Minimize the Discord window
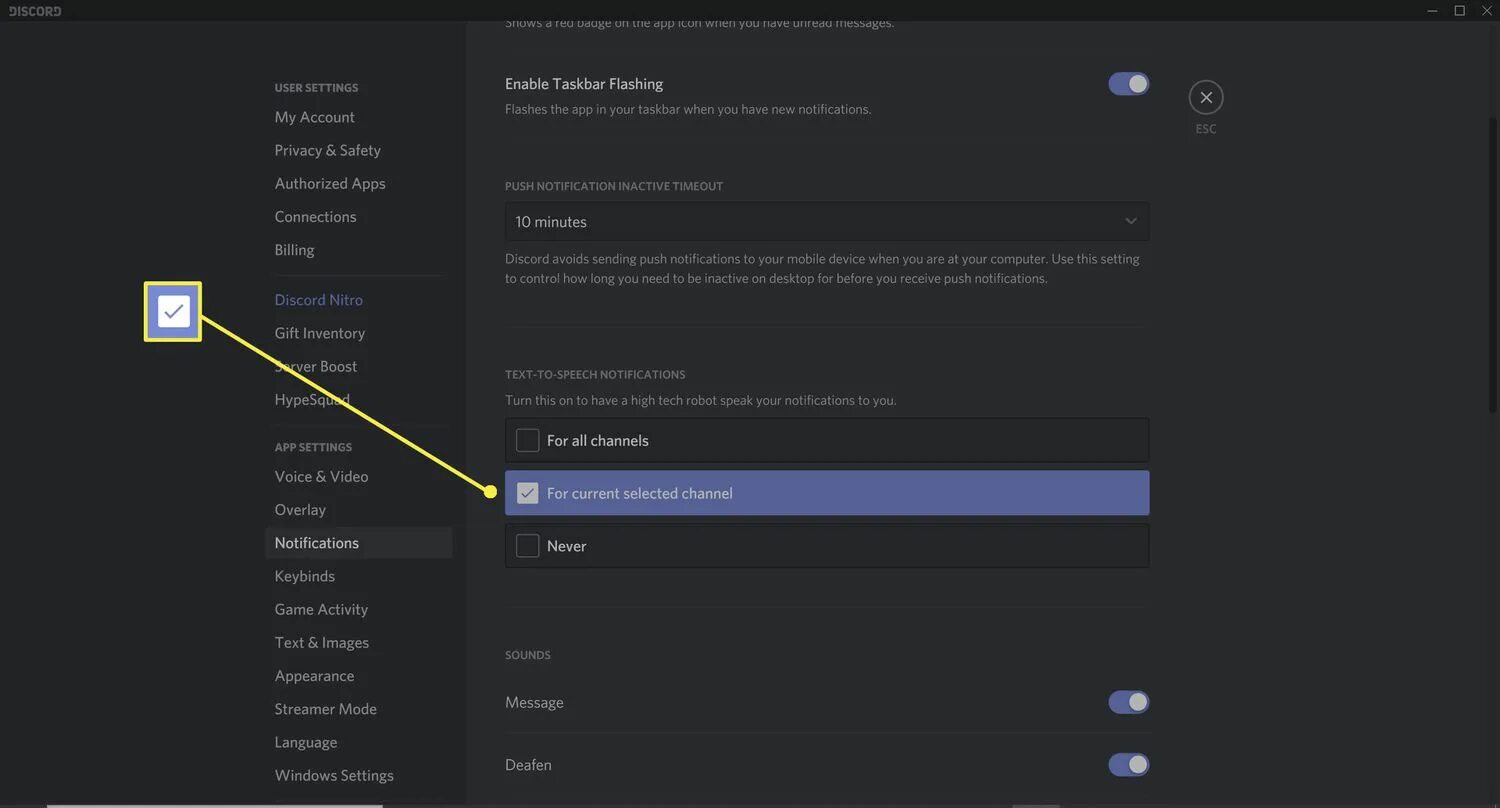1500x808 pixels. [x=1434, y=10]
